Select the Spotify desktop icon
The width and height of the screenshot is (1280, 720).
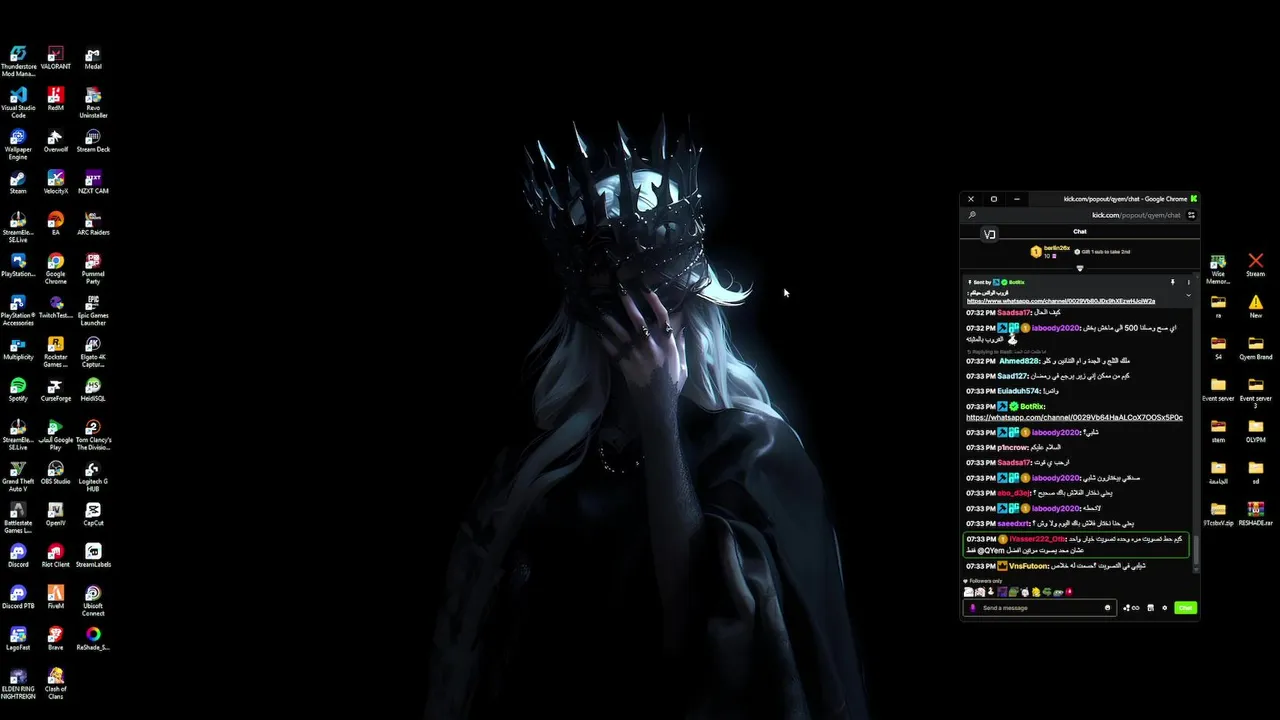pyautogui.click(x=18, y=388)
